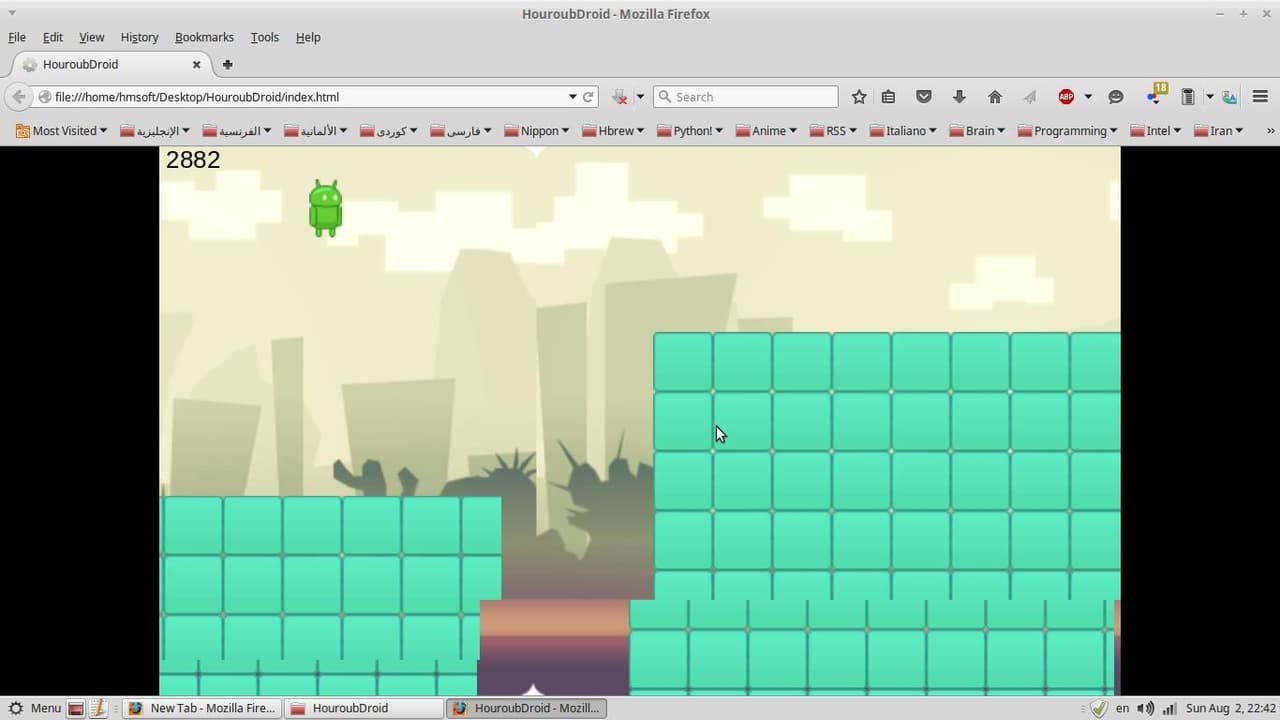The width and height of the screenshot is (1280, 720).
Task: Open the system Menu button
Action: pos(34,708)
